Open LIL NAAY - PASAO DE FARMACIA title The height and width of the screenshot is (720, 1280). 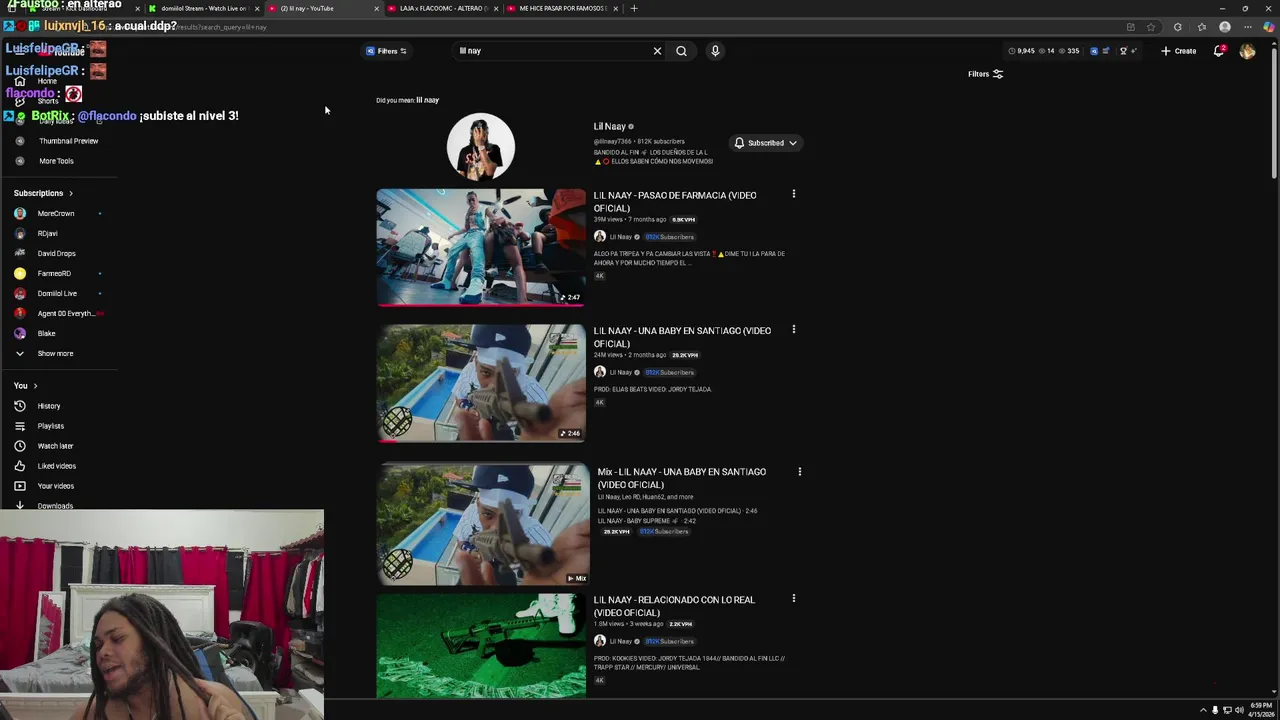(675, 202)
